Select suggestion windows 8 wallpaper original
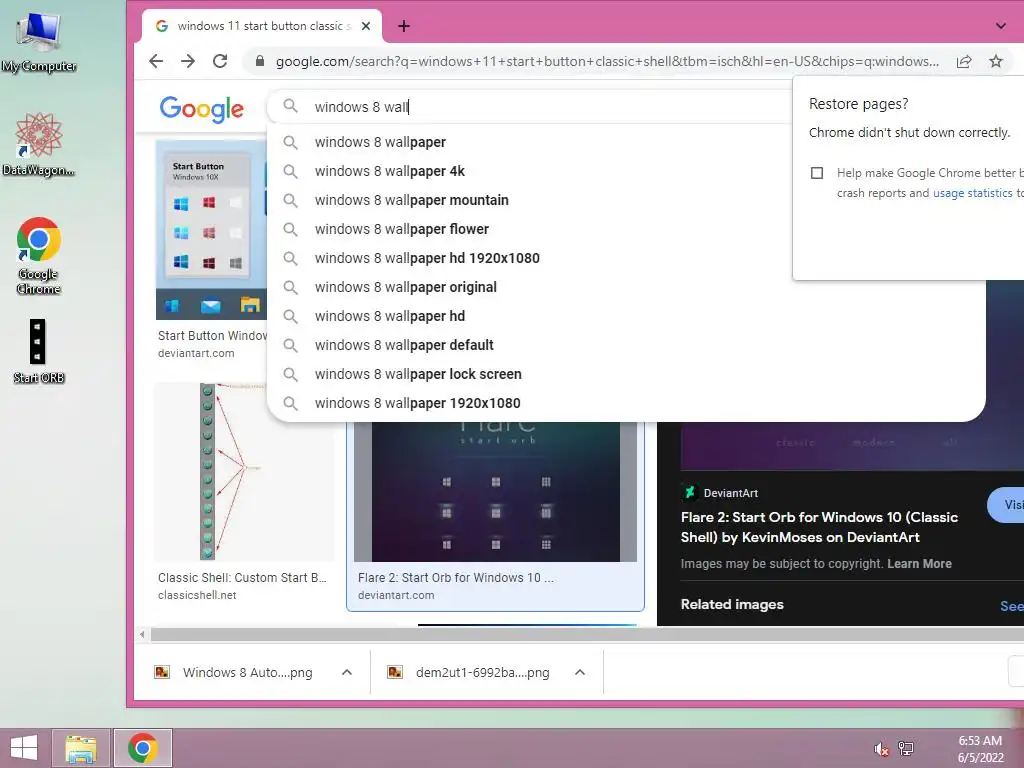1024x768 pixels. (406, 287)
